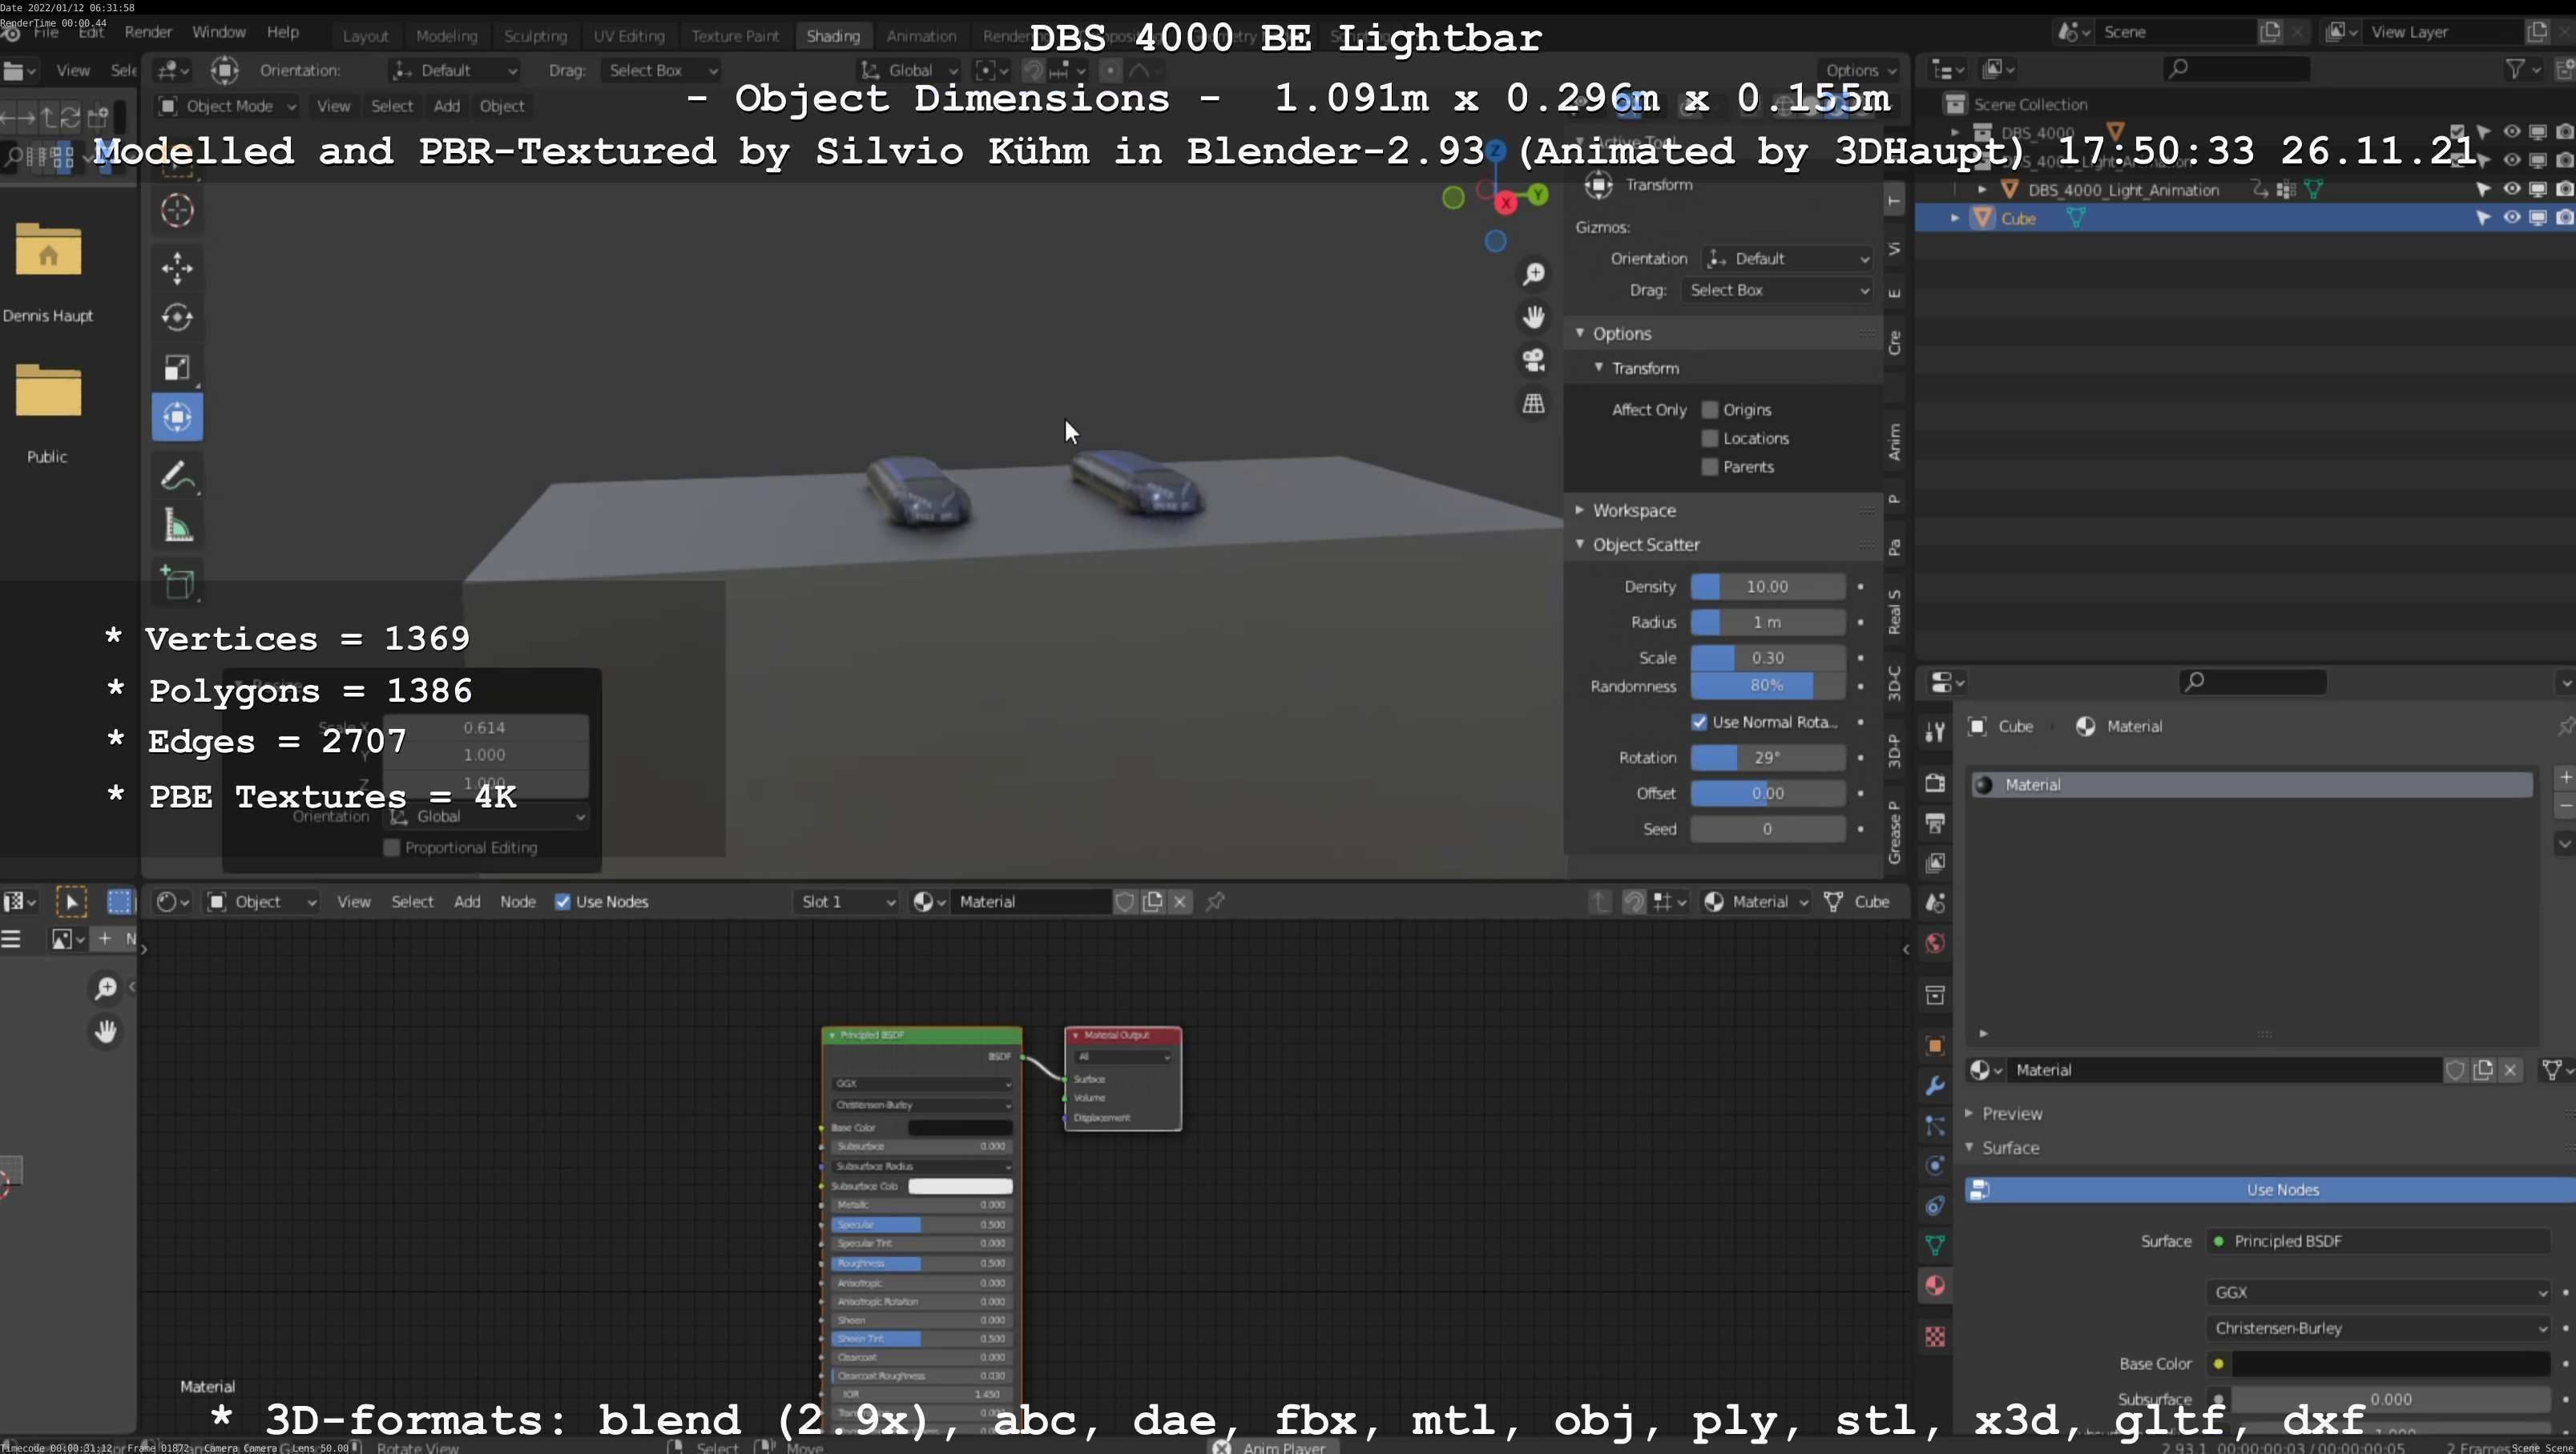The image size is (2576, 1454).
Task: Toggle fake user shield for Material in properties
Action: pos(2455,1070)
